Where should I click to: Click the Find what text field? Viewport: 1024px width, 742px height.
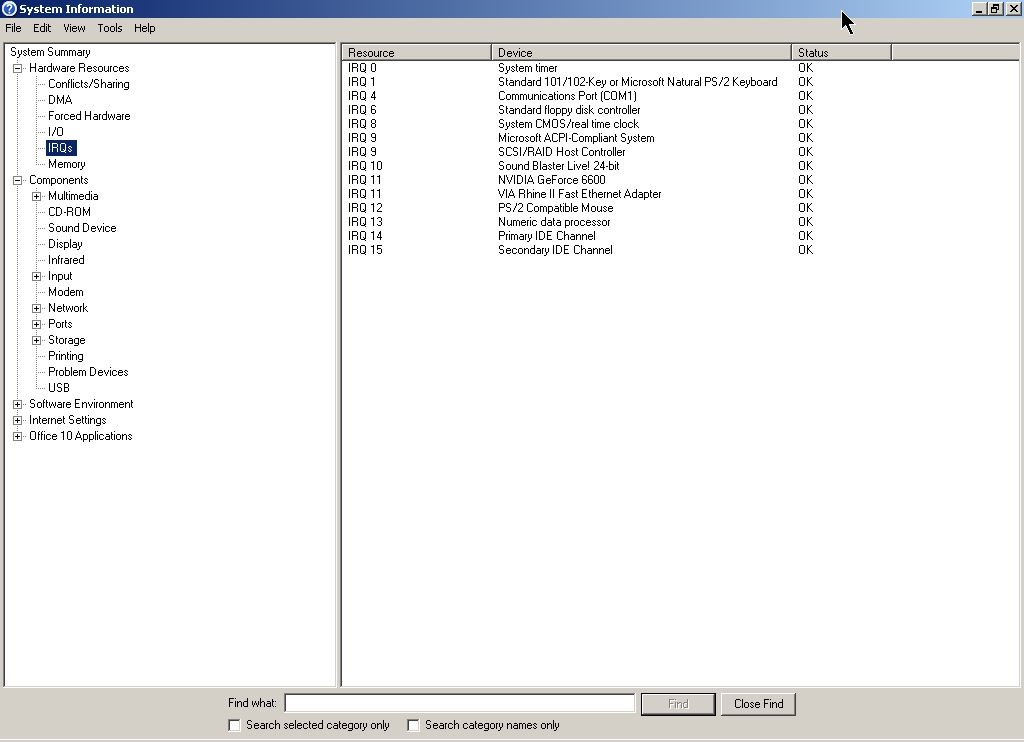tap(460, 703)
